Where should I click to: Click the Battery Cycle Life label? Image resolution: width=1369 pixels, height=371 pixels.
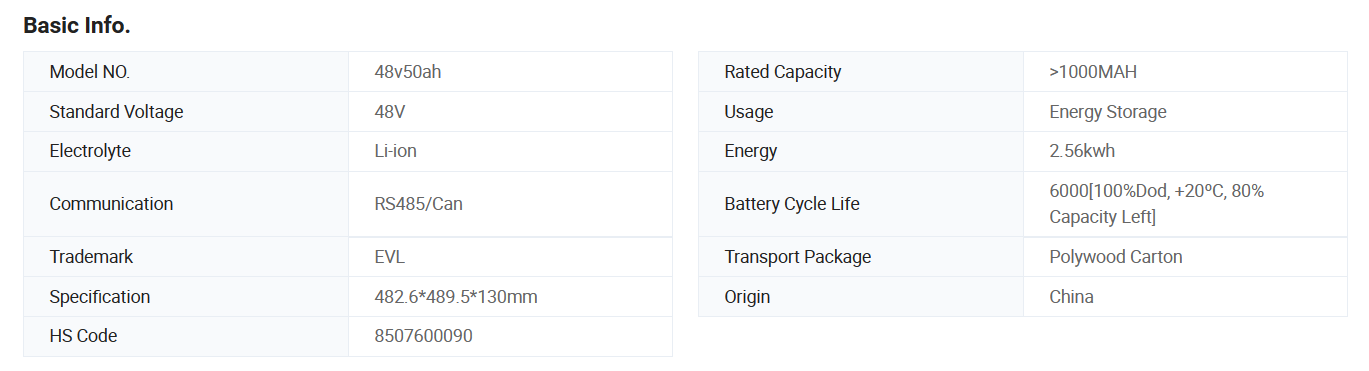pos(792,204)
